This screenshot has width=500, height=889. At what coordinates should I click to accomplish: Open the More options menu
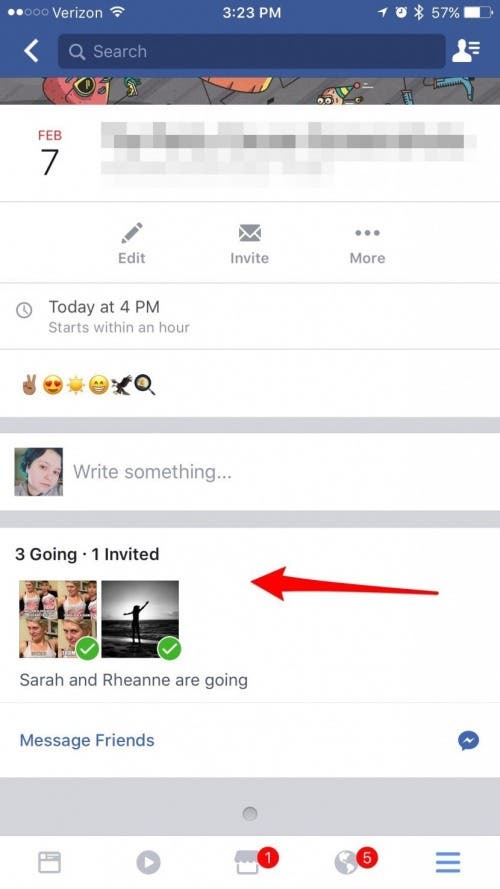click(367, 244)
